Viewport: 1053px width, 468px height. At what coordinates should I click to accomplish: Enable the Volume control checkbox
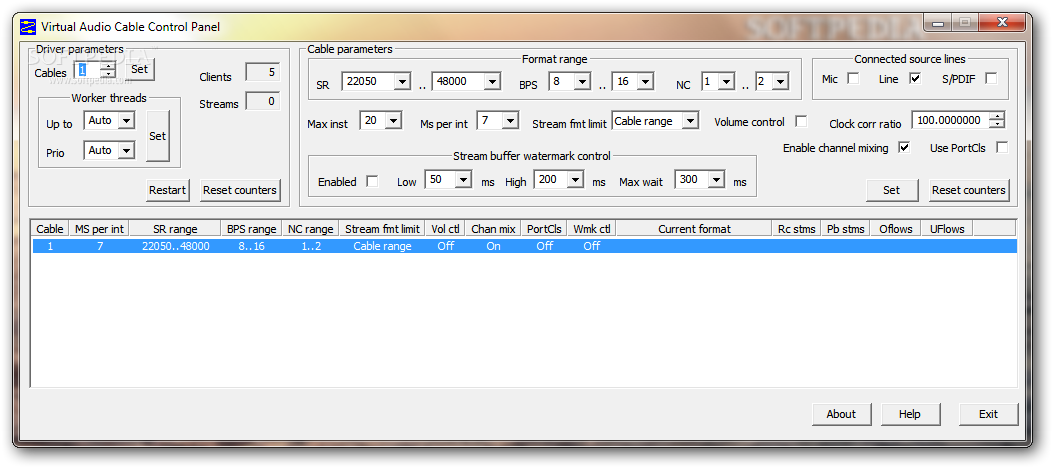coord(800,122)
